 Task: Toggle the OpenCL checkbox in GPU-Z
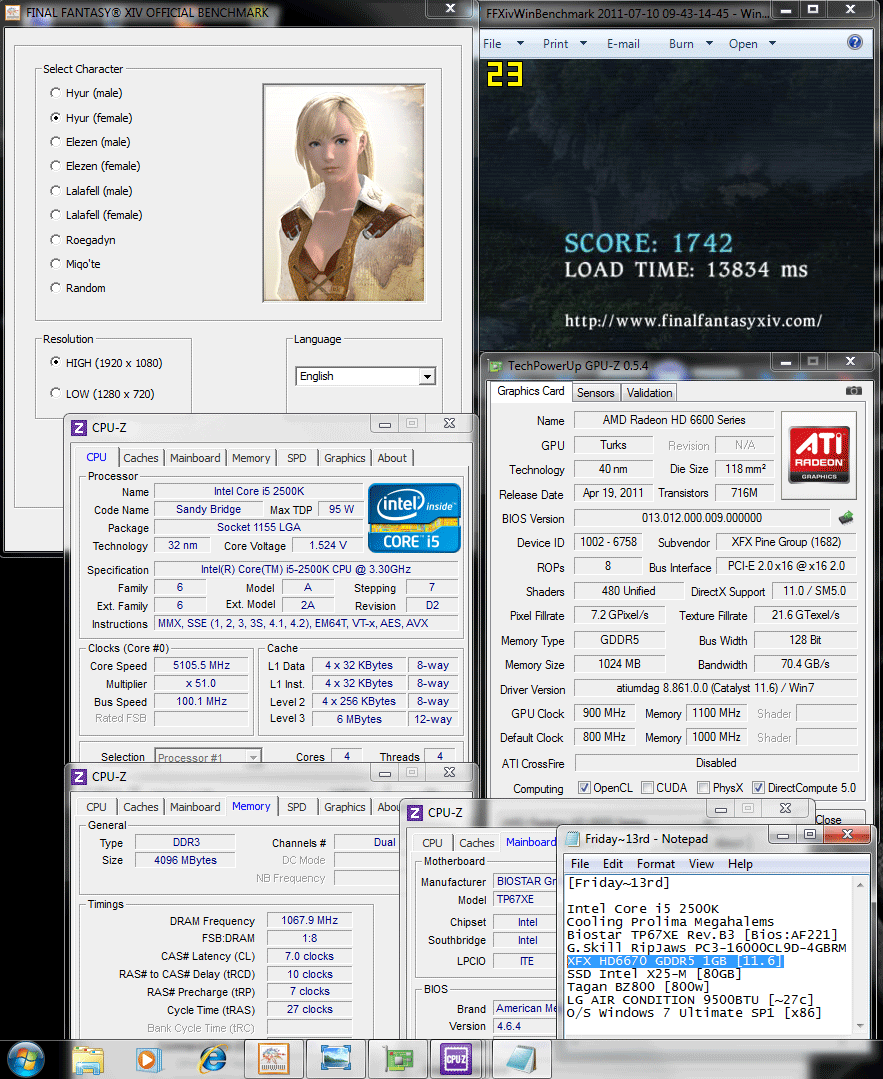point(584,787)
